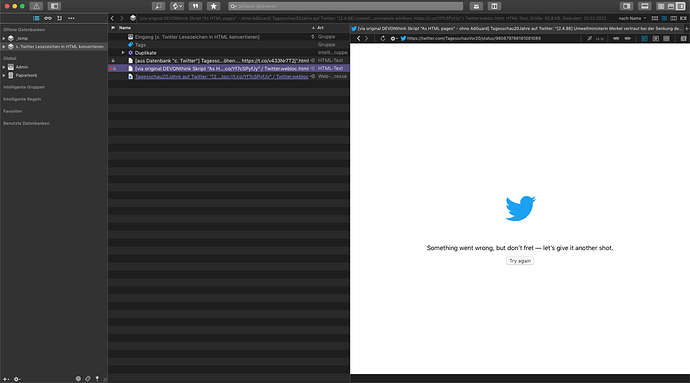Click the tag icon in sidebar footer
Image resolution: width=690 pixels, height=383 pixels.
[88, 379]
